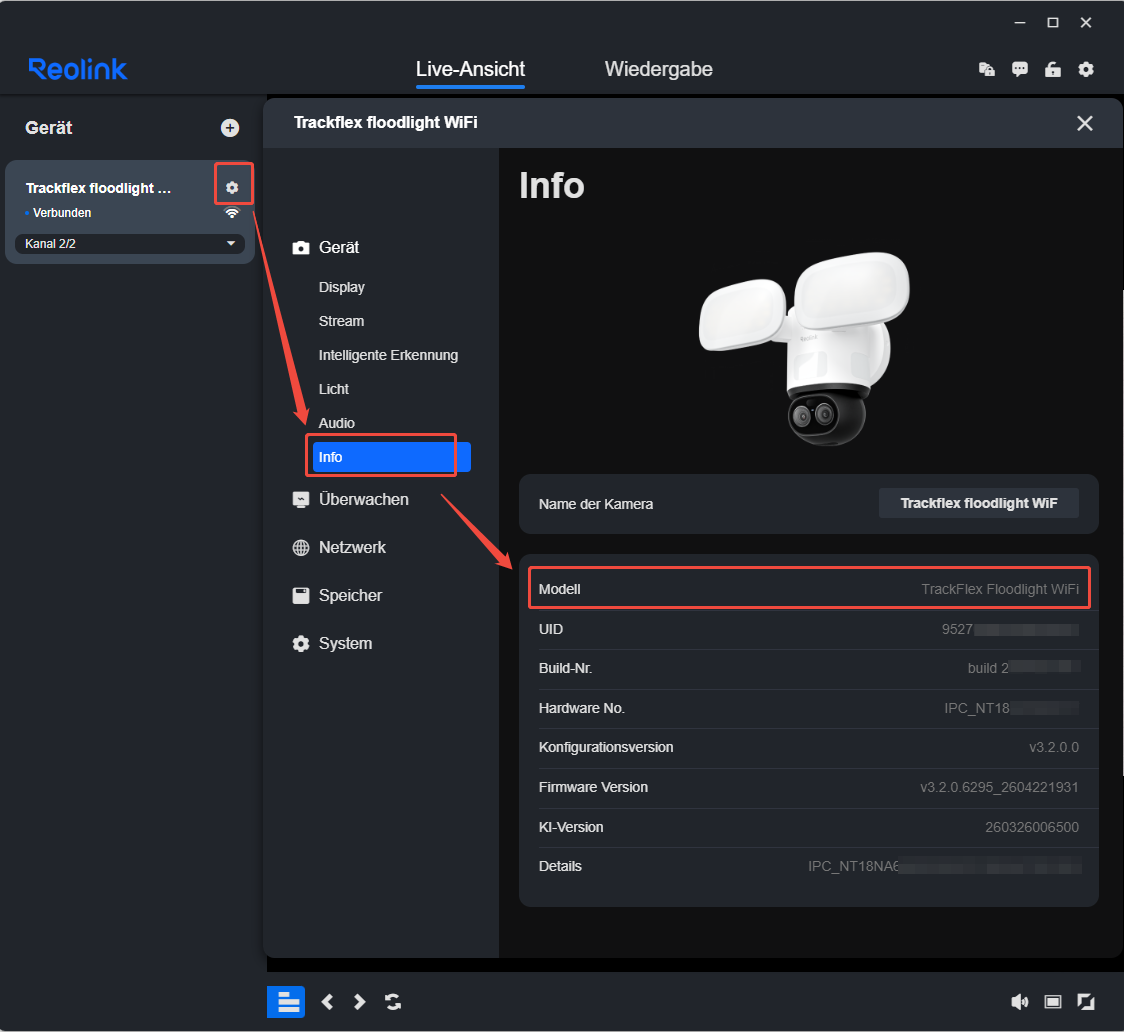1124x1032 pixels.
Task: Switch to Live-Ansicht tab
Action: pyautogui.click(x=470, y=69)
